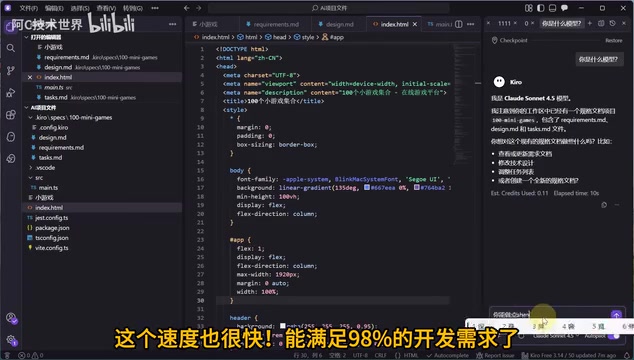
Task: Click the rgba white color swatch
Action: (283, 326)
